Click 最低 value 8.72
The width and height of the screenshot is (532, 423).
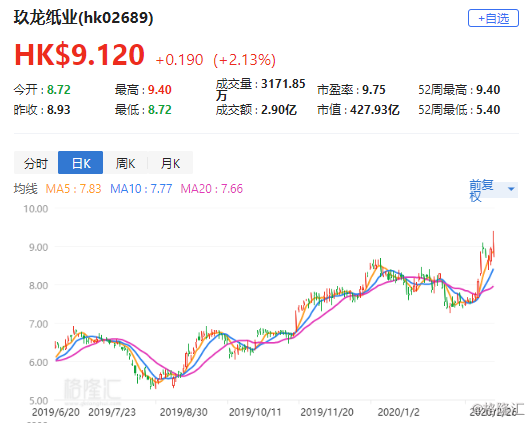160,110
